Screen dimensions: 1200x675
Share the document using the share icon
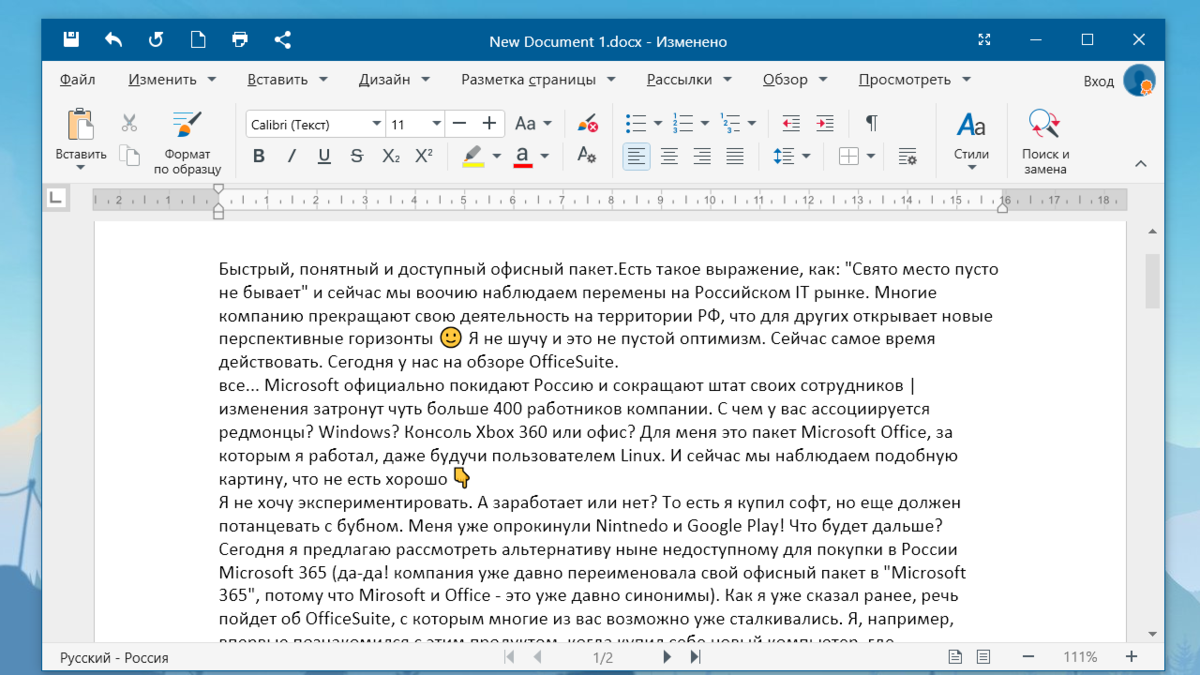pyautogui.click(x=283, y=40)
